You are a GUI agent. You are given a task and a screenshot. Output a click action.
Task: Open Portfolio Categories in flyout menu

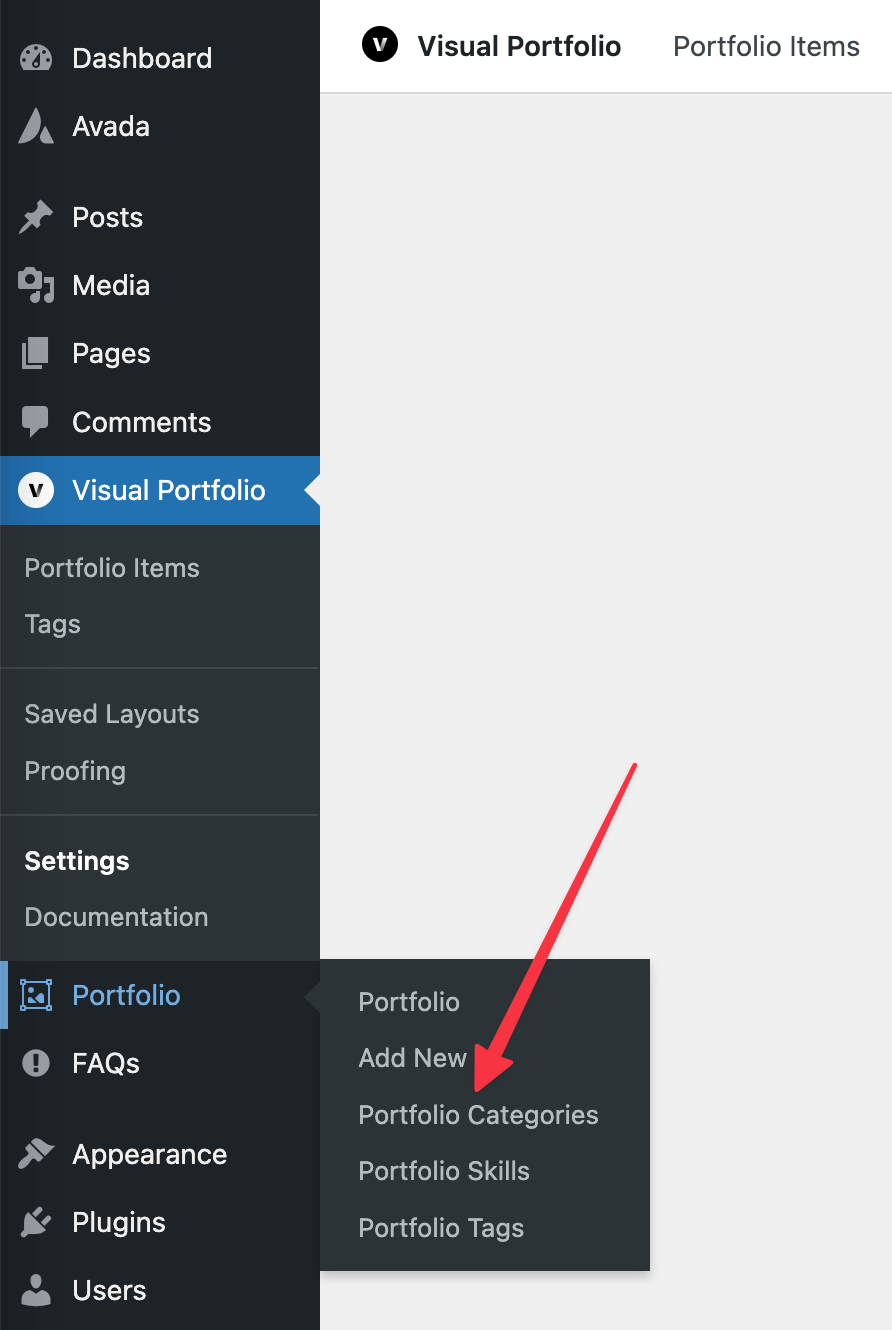(x=478, y=1115)
